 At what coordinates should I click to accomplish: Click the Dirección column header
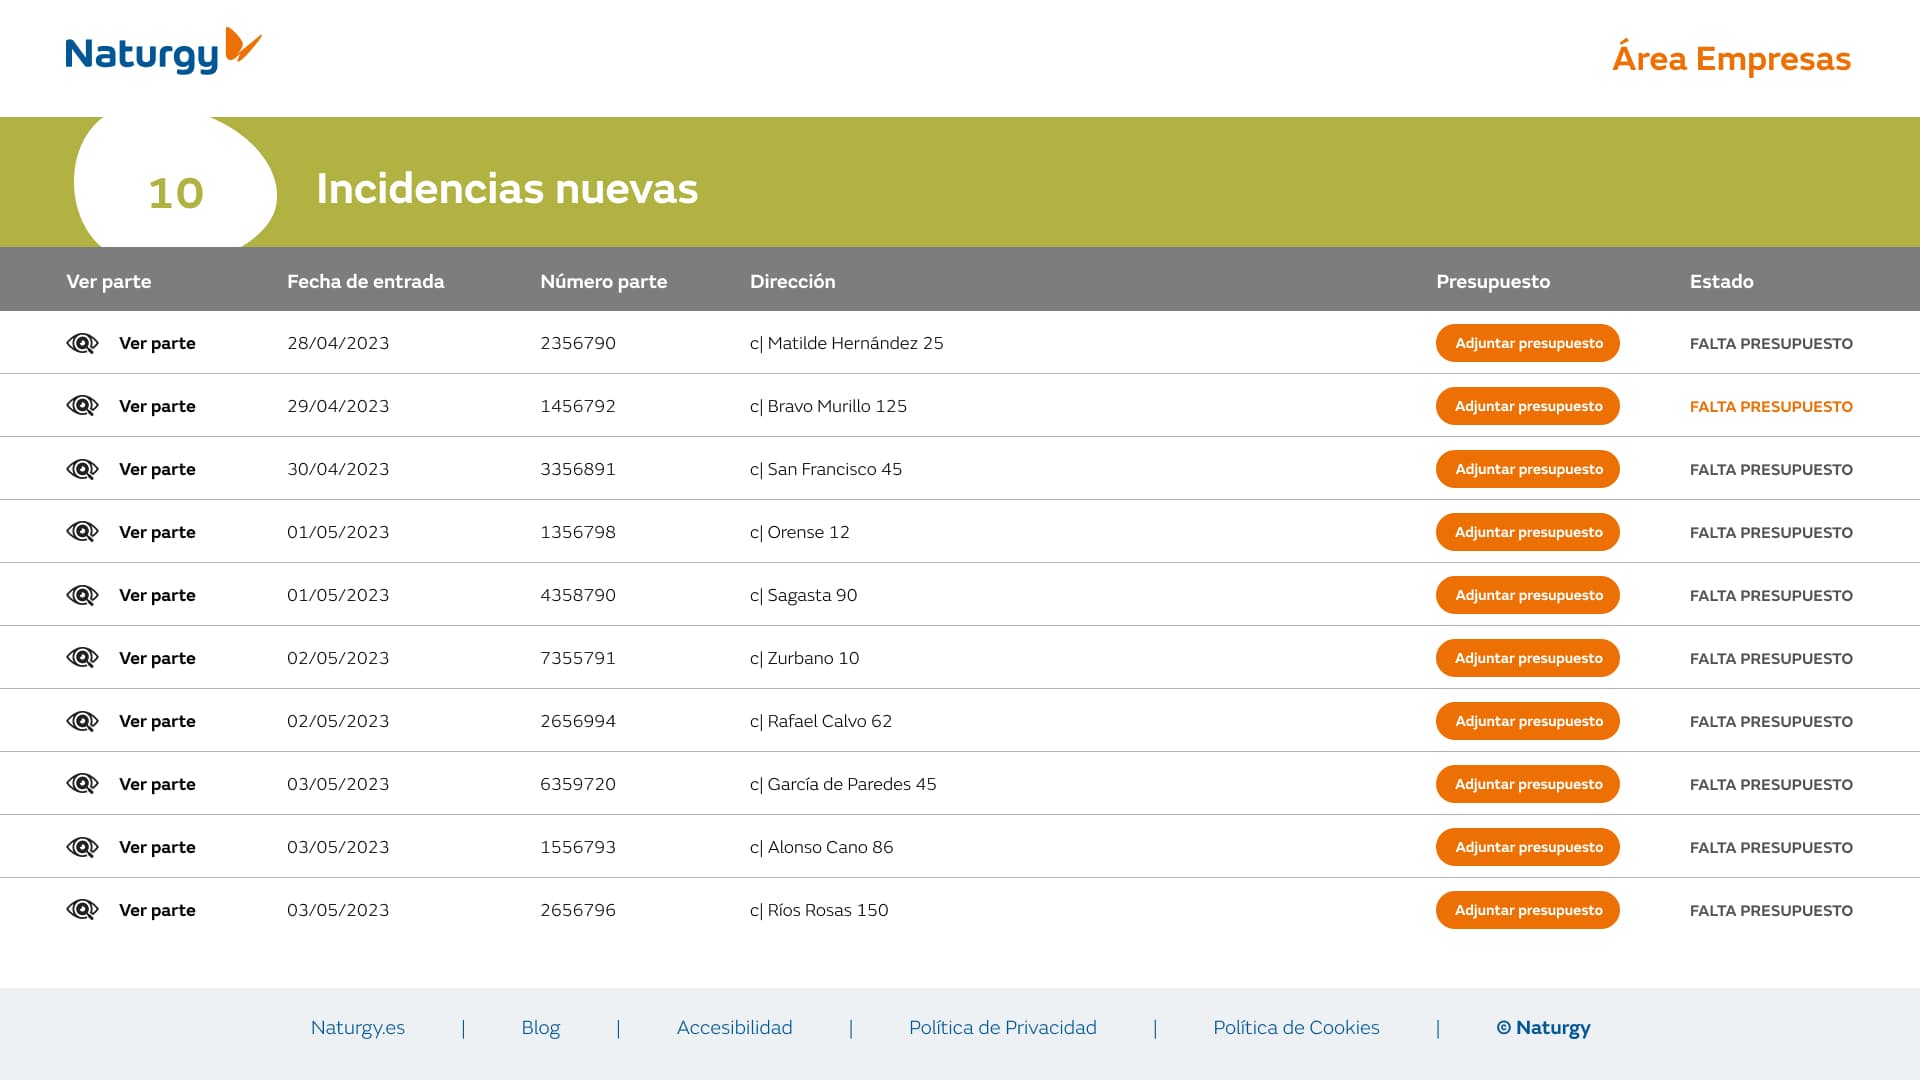pos(792,281)
